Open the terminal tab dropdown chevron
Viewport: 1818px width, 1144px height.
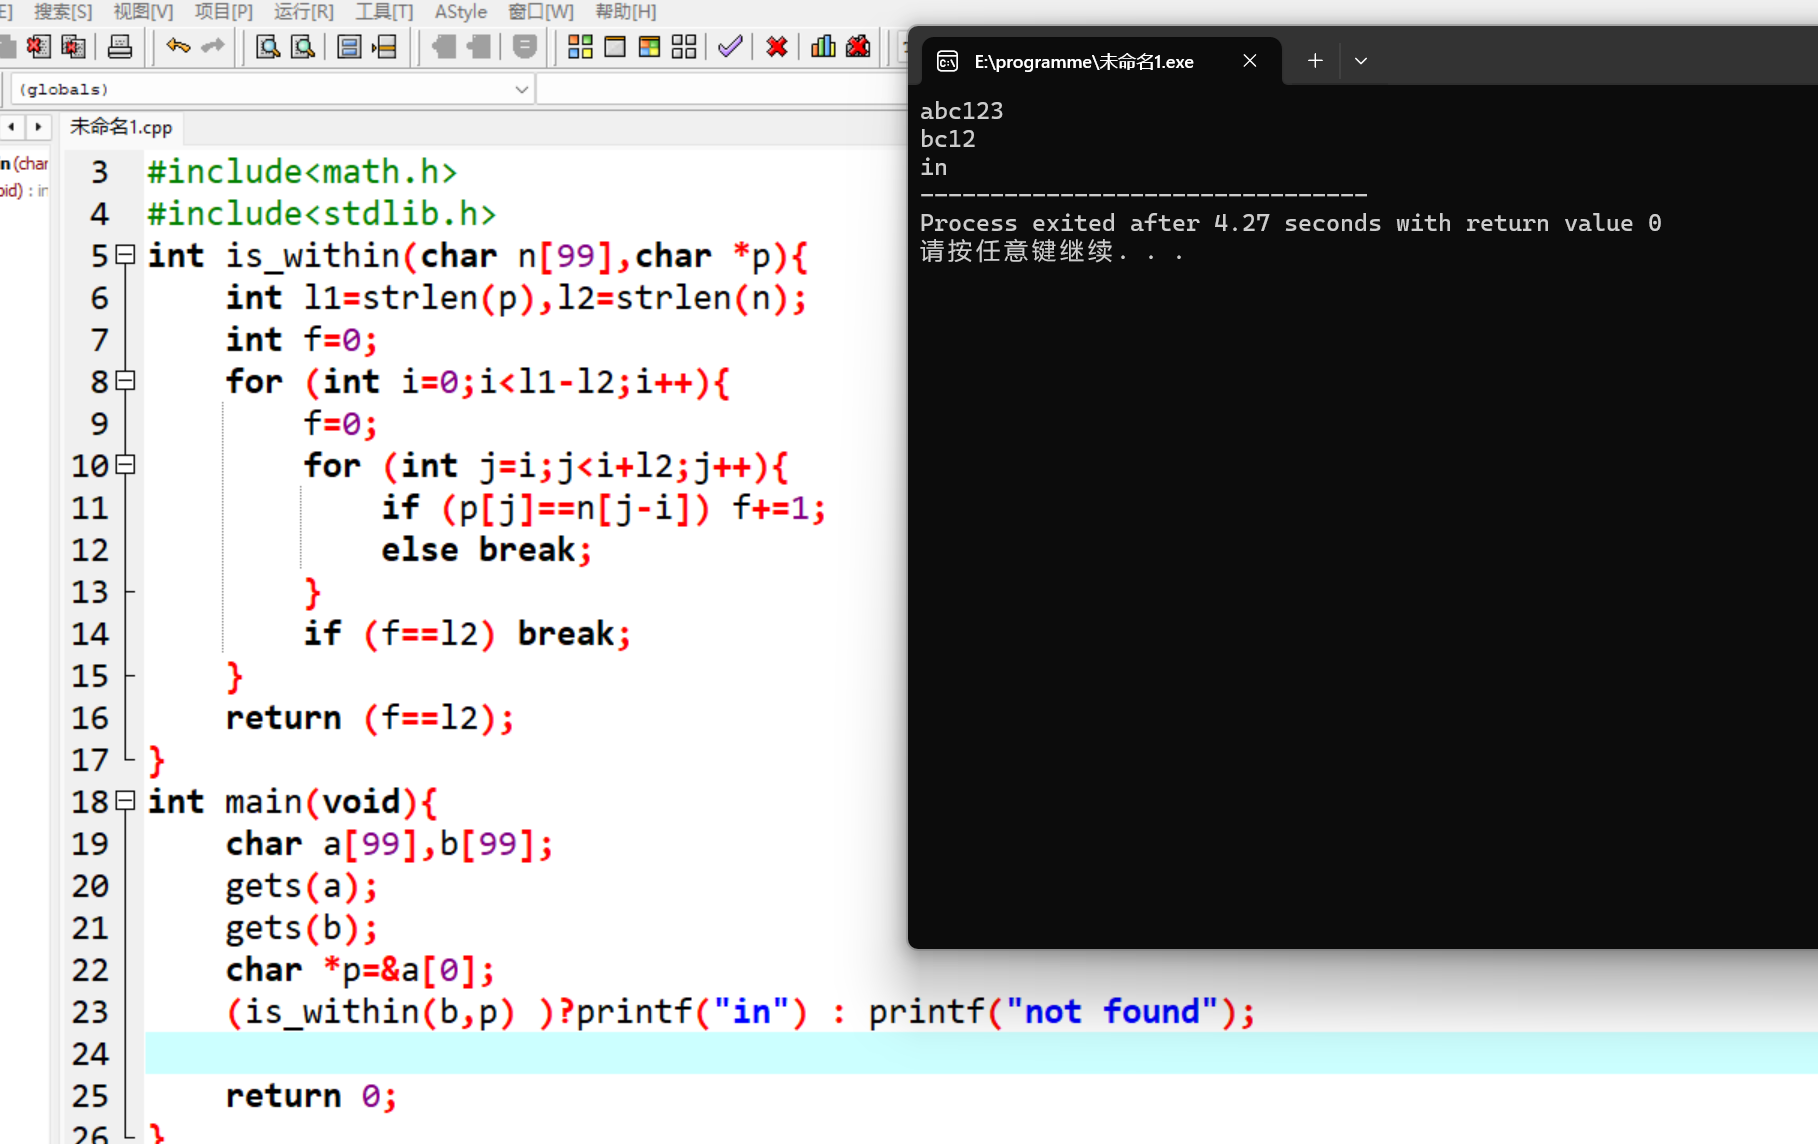(x=1361, y=61)
